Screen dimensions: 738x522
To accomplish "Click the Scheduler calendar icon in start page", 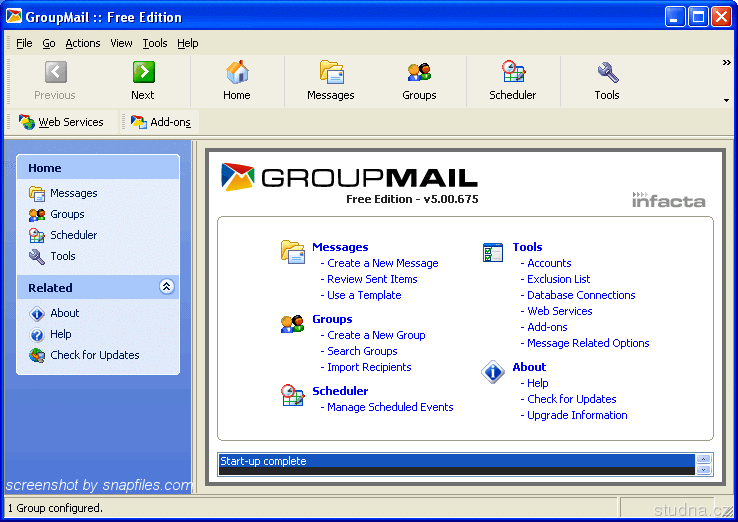I will 293,395.
